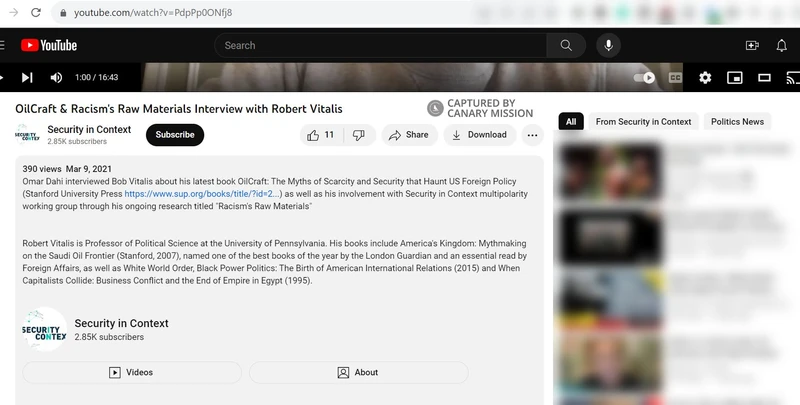
Task: Open the Stanford University Press sup.org link
Action: point(202,194)
